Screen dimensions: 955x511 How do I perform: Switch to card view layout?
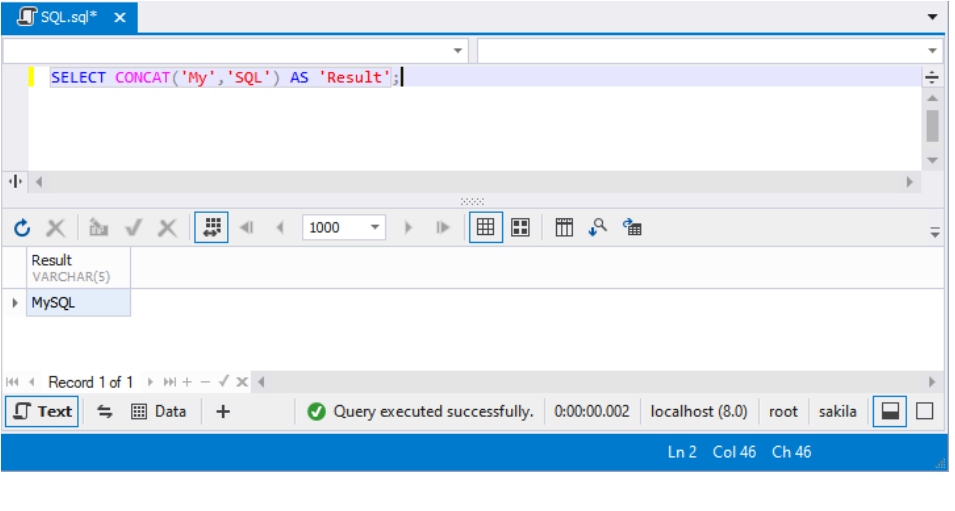(520, 228)
